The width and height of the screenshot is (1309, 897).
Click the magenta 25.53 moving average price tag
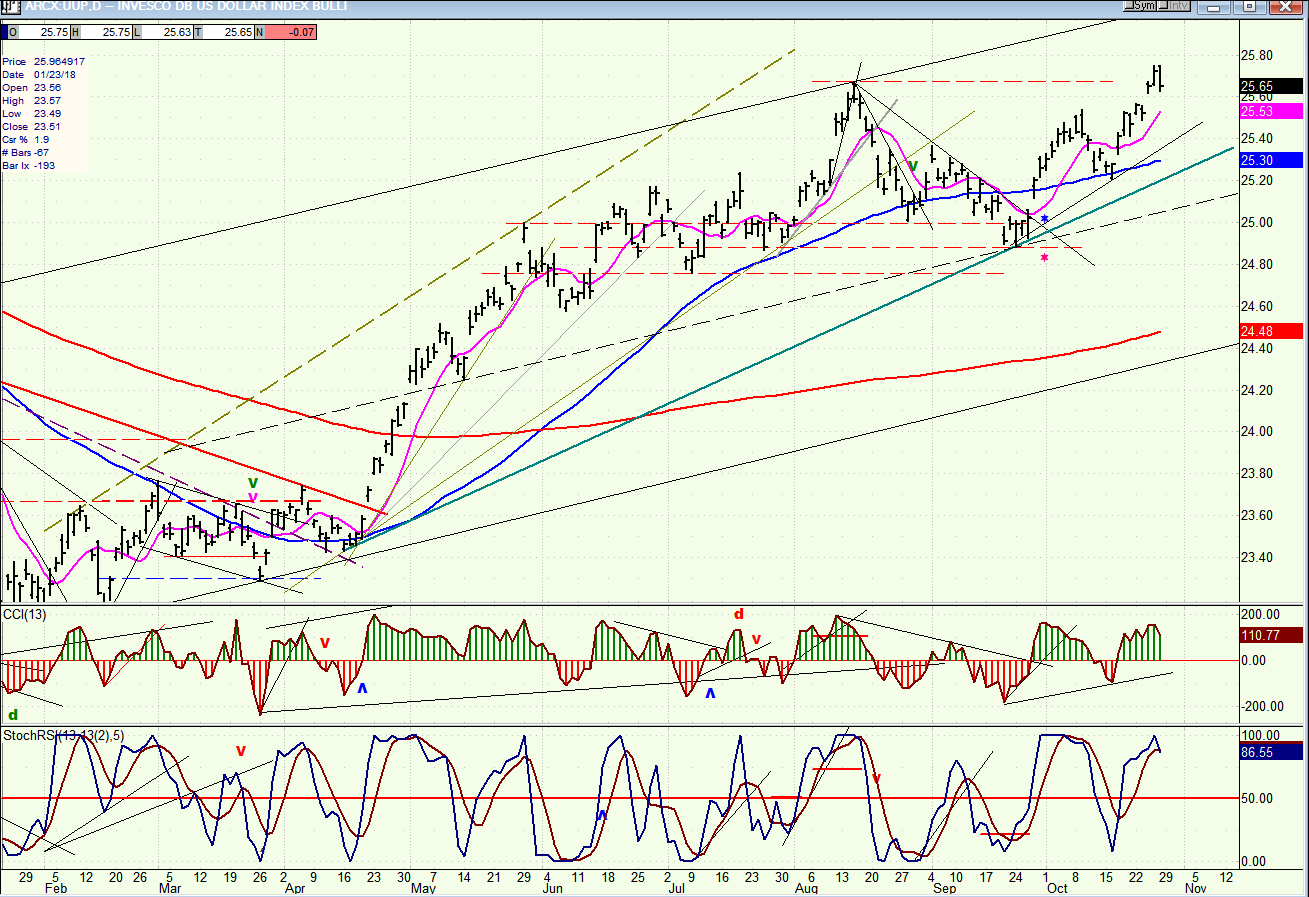tap(1270, 111)
